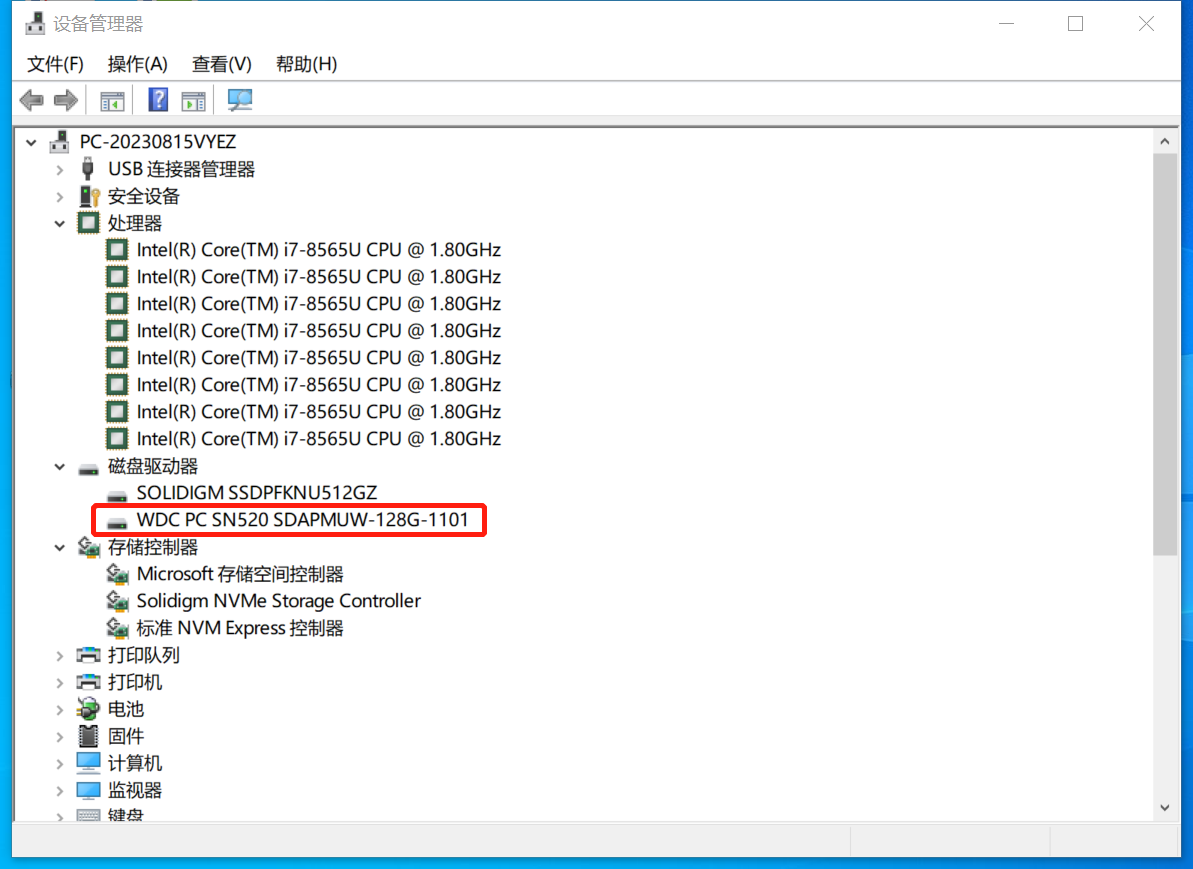Click the Forward arrow in the toolbar
The height and width of the screenshot is (869, 1193).
coord(66,100)
